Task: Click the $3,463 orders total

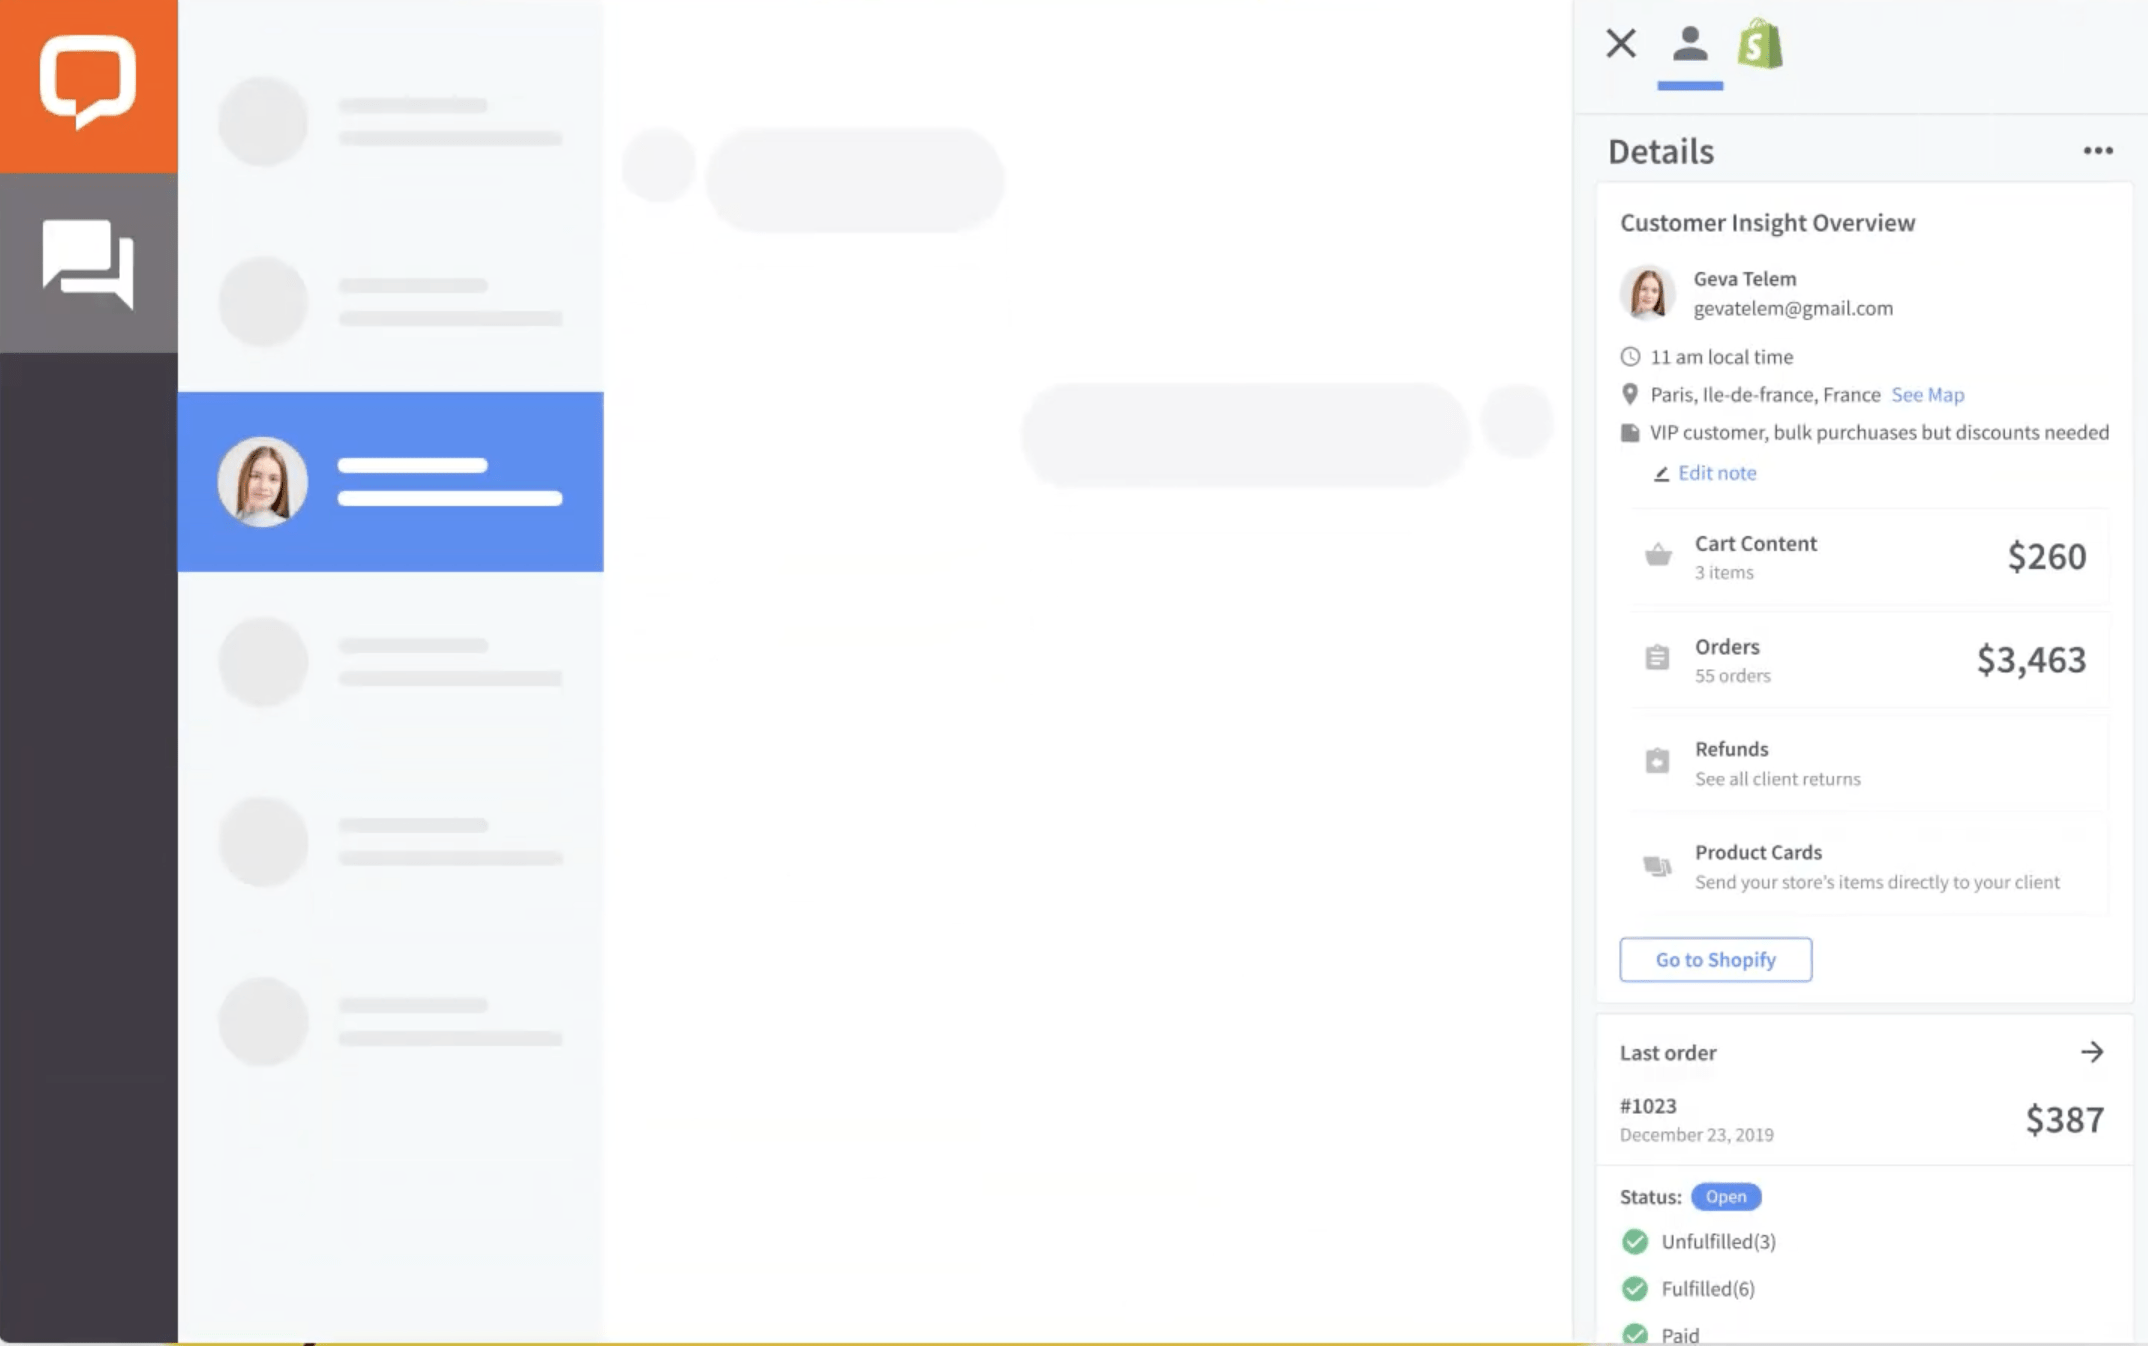Action: click(2031, 659)
